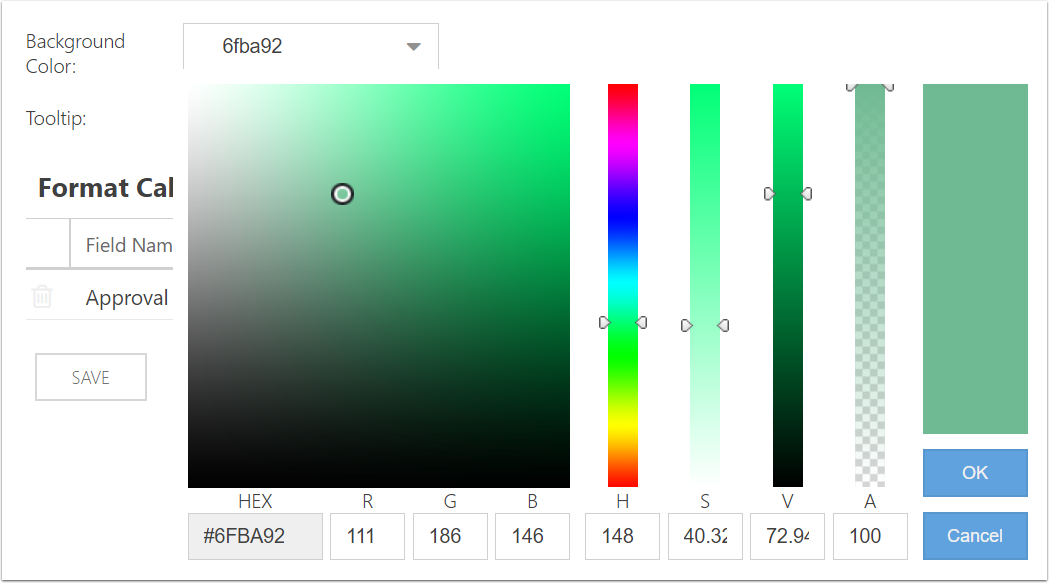1049x583 pixels.
Task: Click the 6fba92 color combo box
Action: pyautogui.click(x=300, y=47)
